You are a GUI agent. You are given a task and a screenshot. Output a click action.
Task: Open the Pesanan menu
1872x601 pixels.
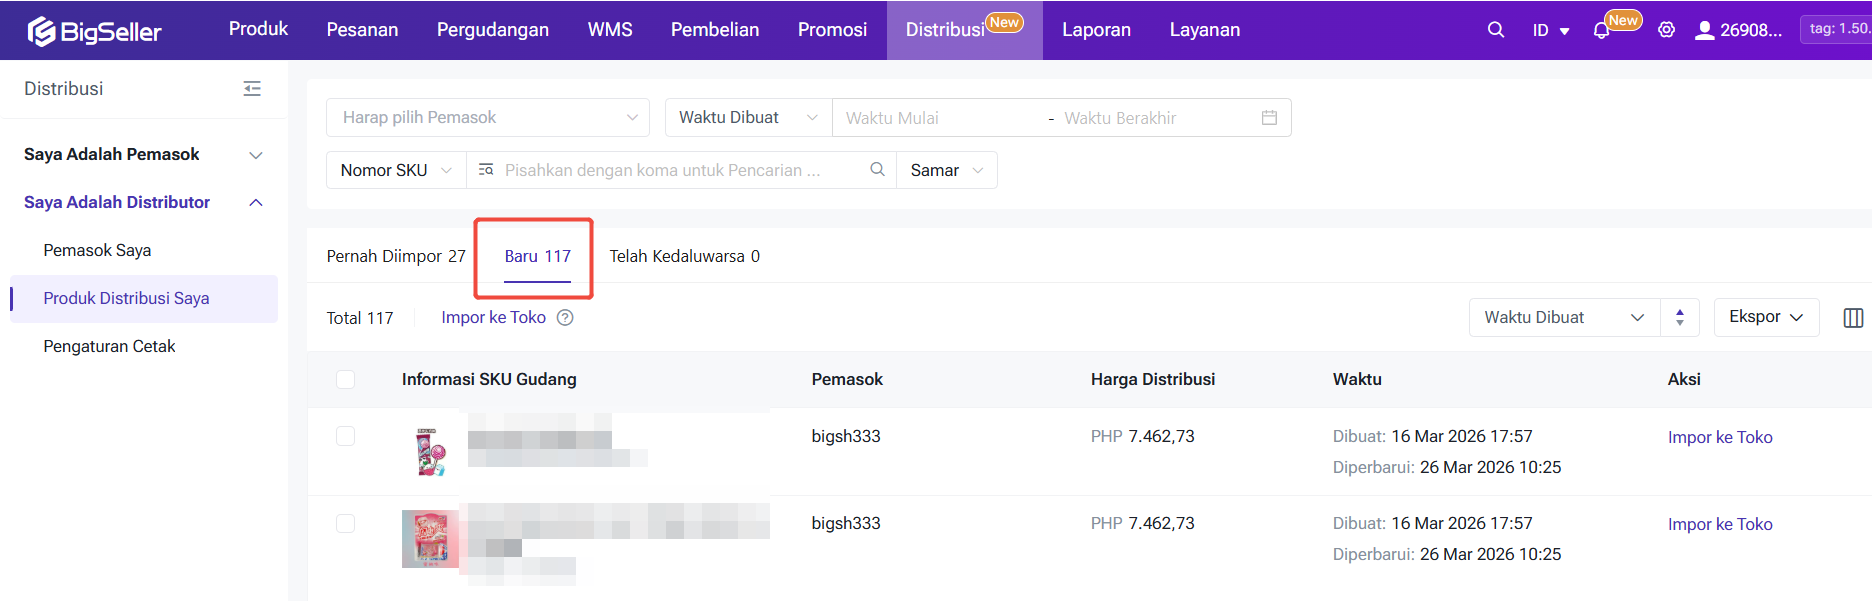click(x=362, y=30)
